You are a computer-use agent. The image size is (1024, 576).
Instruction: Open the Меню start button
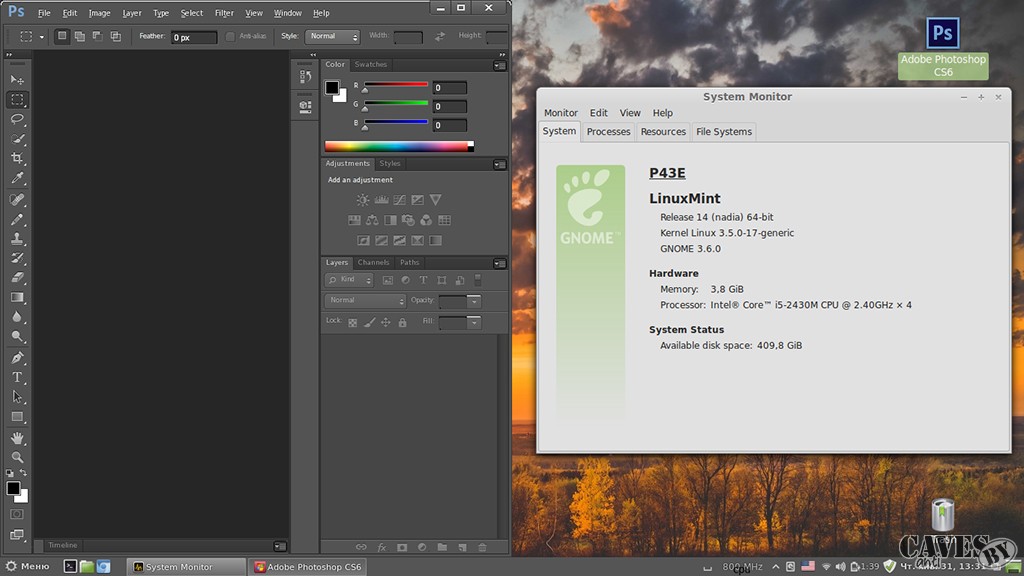tap(27, 566)
